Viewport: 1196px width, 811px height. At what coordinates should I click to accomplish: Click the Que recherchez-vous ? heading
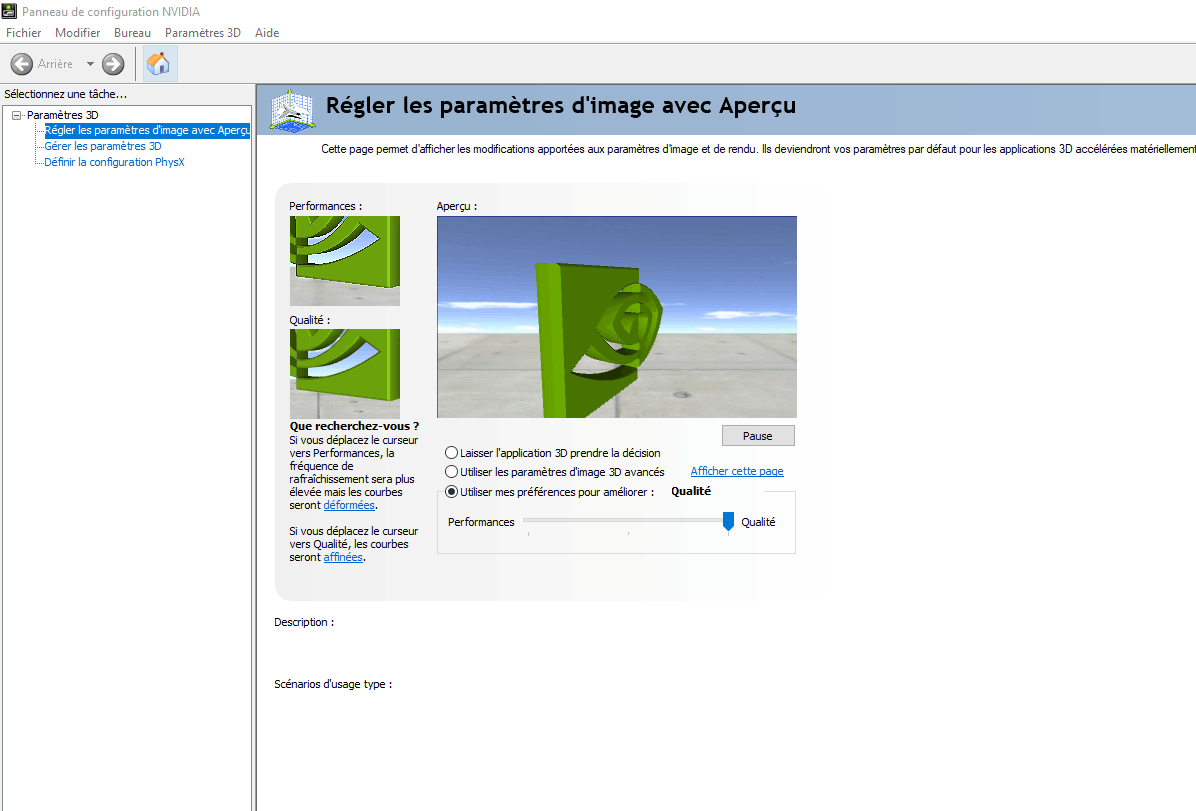point(354,426)
